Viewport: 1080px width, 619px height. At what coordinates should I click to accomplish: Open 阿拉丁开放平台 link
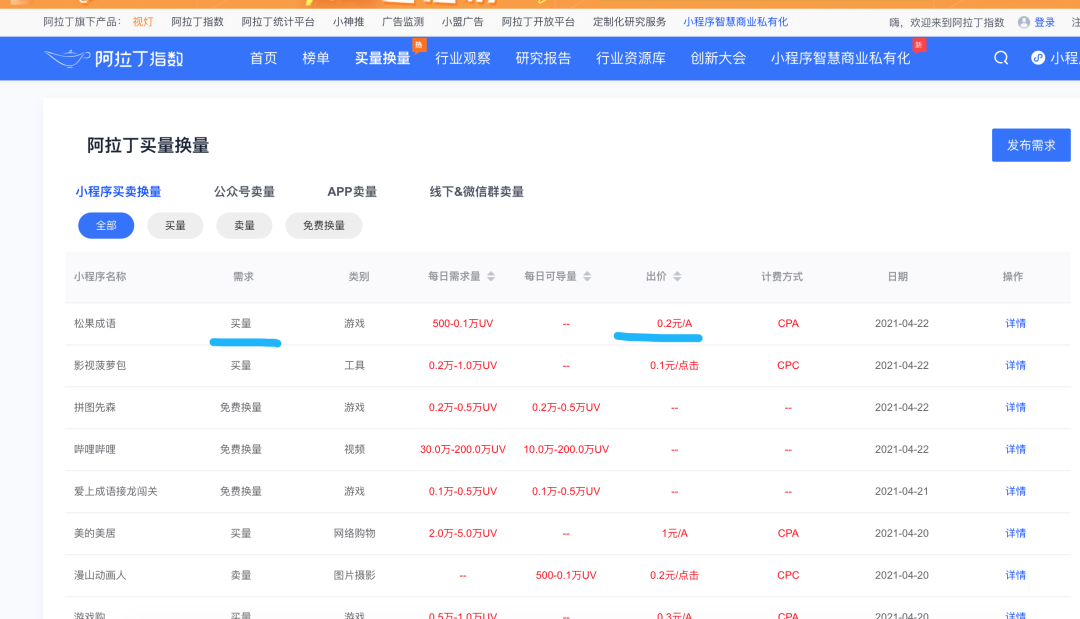pyautogui.click(x=538, y=22)
